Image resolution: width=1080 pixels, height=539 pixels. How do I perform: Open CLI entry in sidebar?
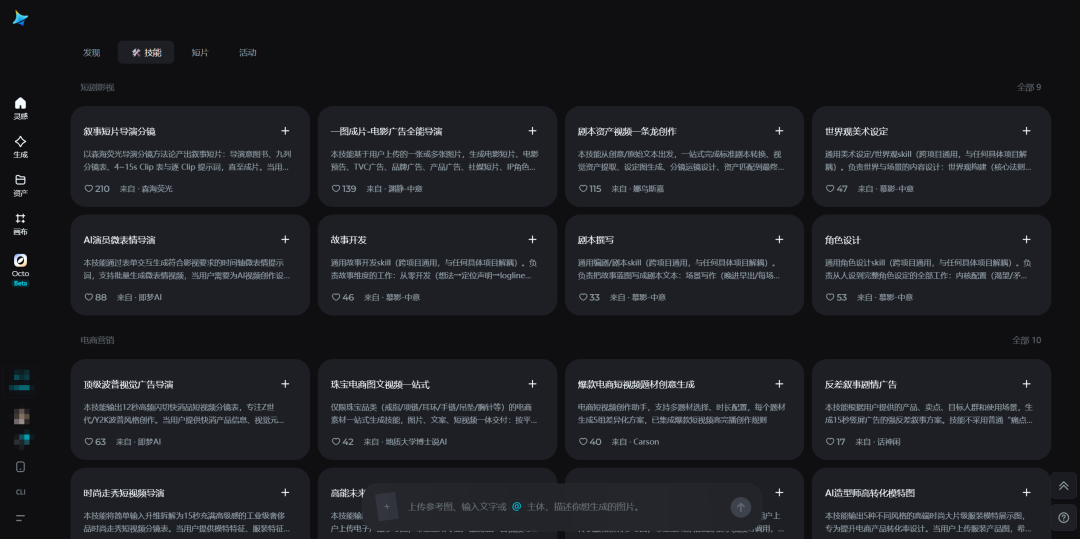pos(21,492)
